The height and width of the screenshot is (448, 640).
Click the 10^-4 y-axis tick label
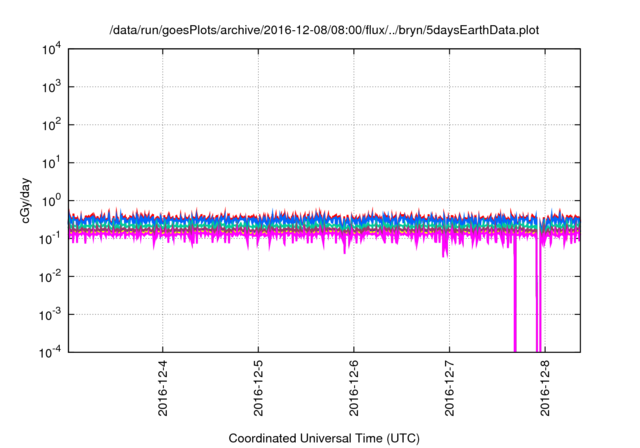pyautogui.click(x=50, y=353)
